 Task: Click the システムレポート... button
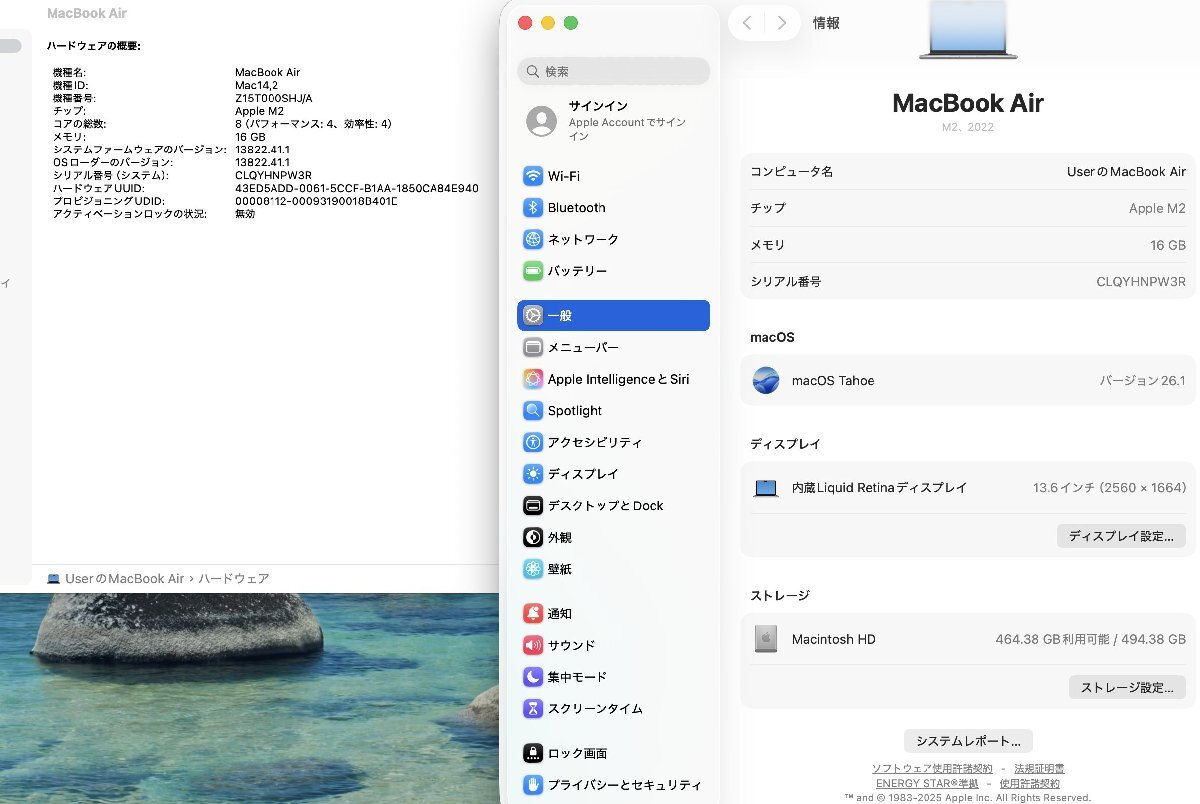pos(968,741)
